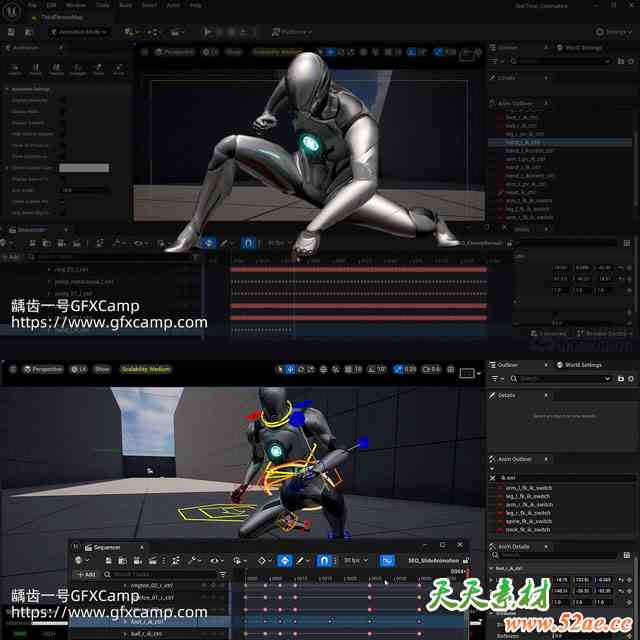Click SEQ_SlideAnimation breadcrumb in floating Sequencer

click(433, 560)
